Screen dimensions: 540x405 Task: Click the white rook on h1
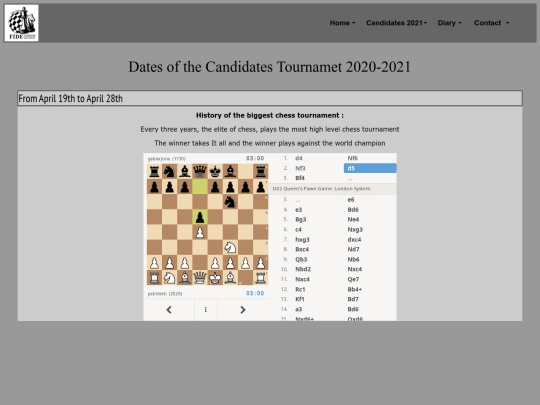[x=260, y=277]
